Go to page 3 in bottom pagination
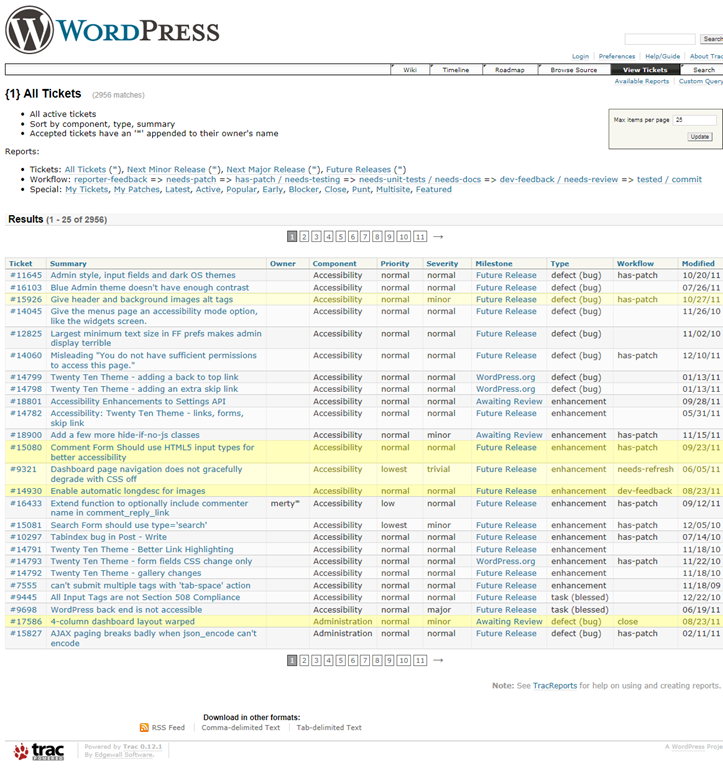The image size is (723, 768). [x=316, y=661]
